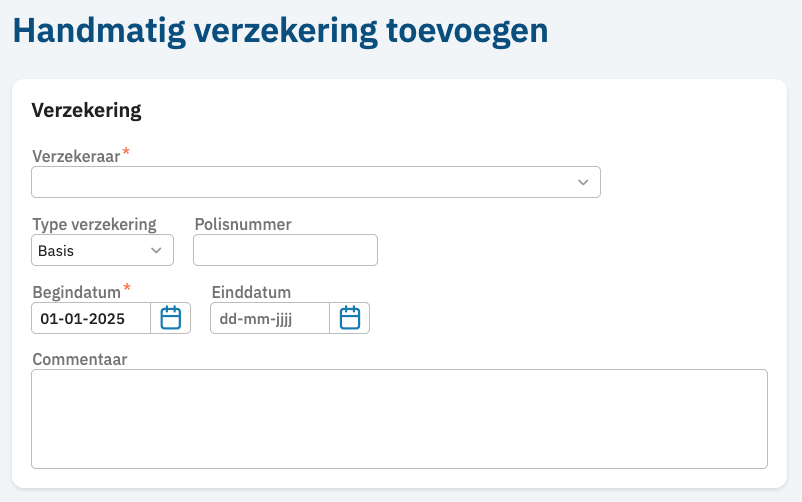Expand the Type verzekering chevron arrow

(156, 250)
